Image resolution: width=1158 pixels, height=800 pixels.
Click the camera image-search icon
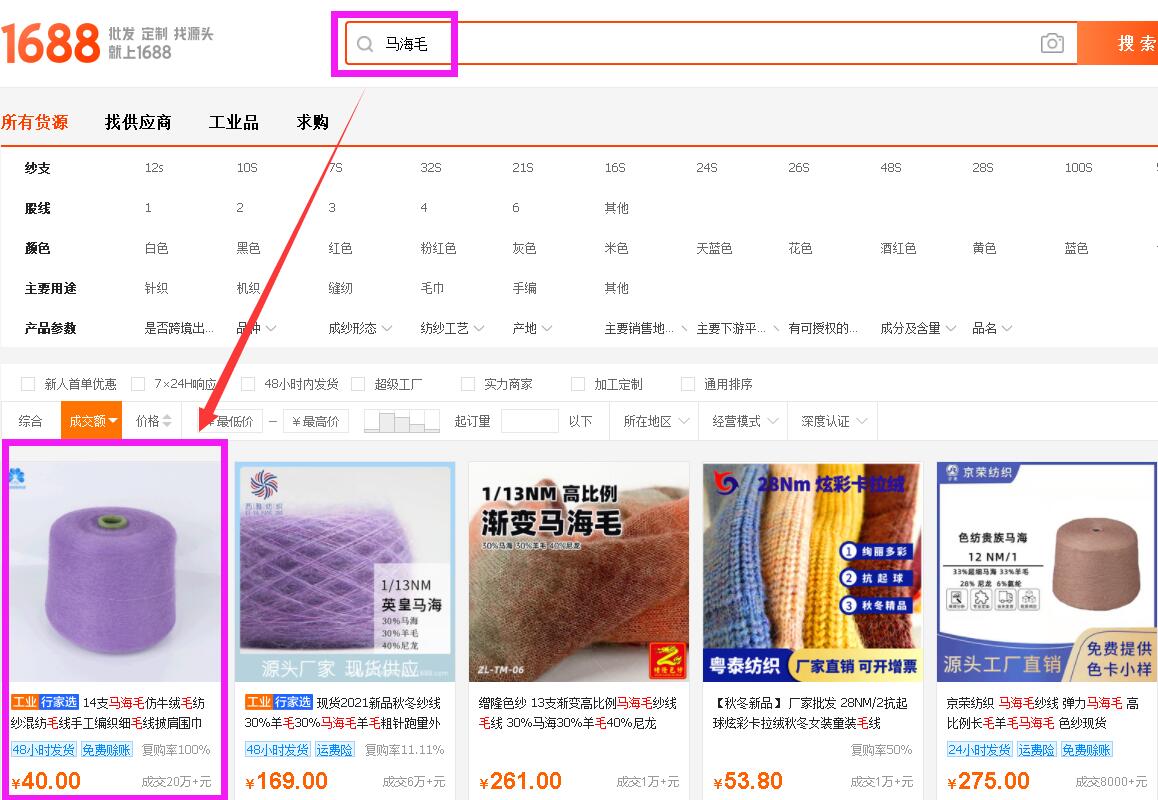coord(1051,43)
